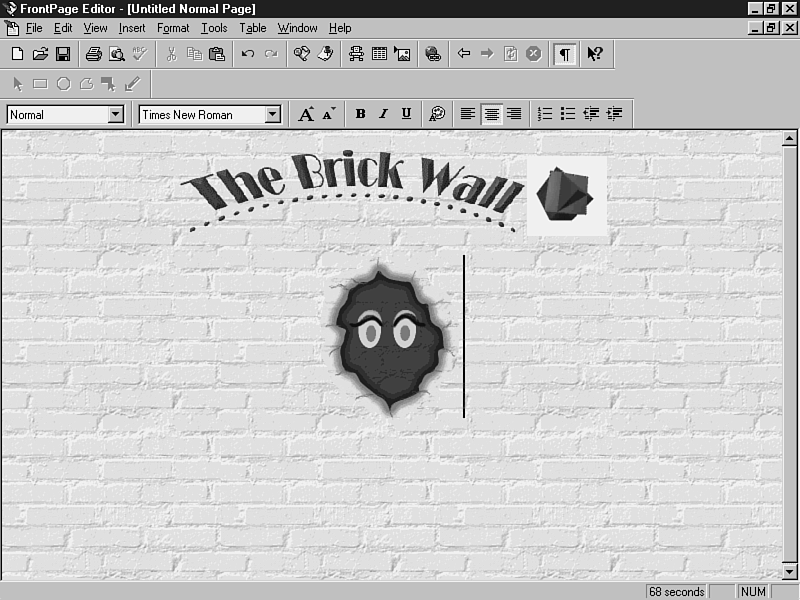The image size is (800, 600).
Task: Insert a WebBot component robot icon
Action: [356, 54]
